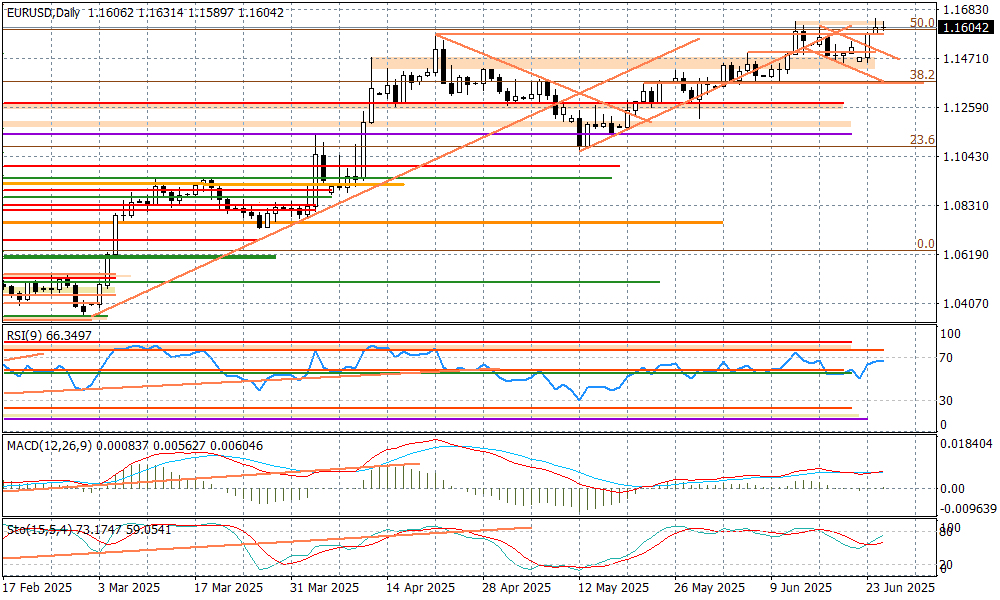
Task: Select the 3 Mar 2025 date label
Action: click(x=130, y=587)
